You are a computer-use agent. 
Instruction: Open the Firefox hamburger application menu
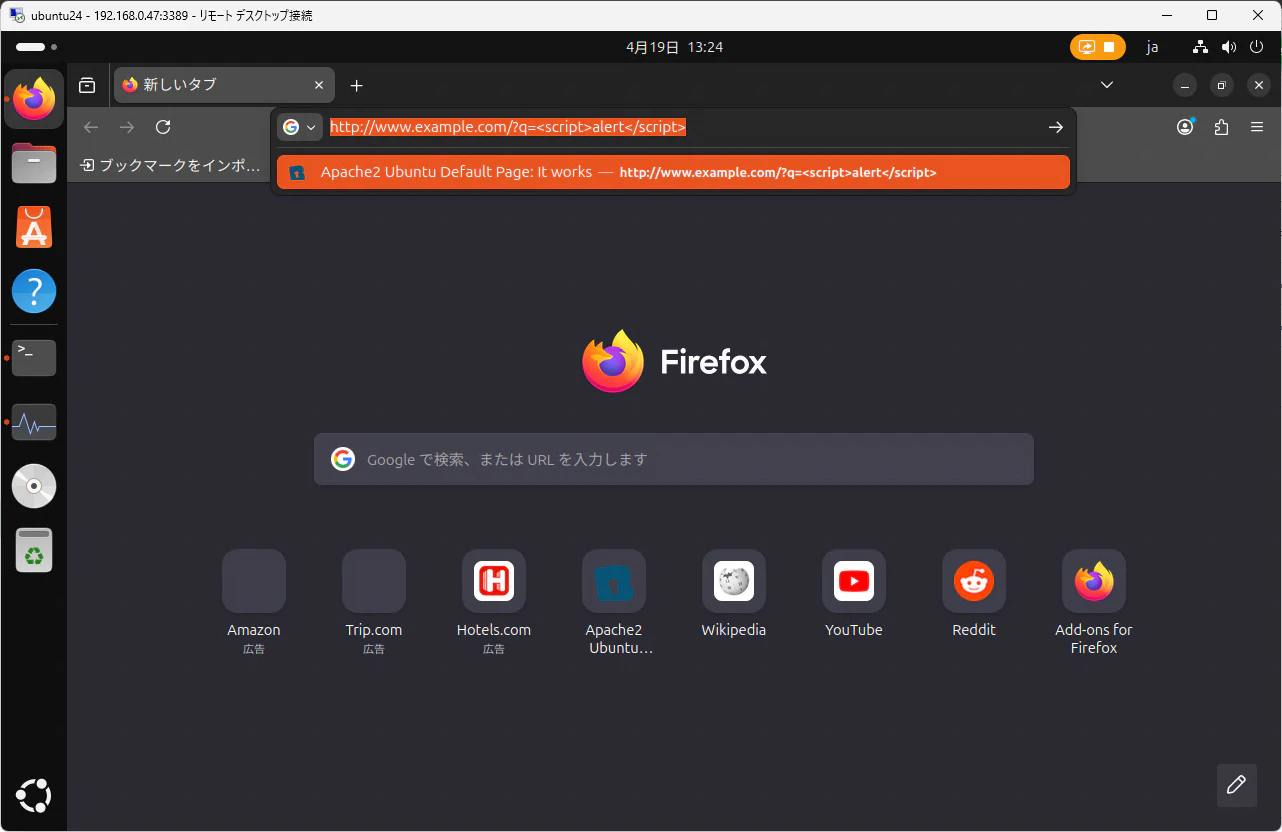point(1257,127)
